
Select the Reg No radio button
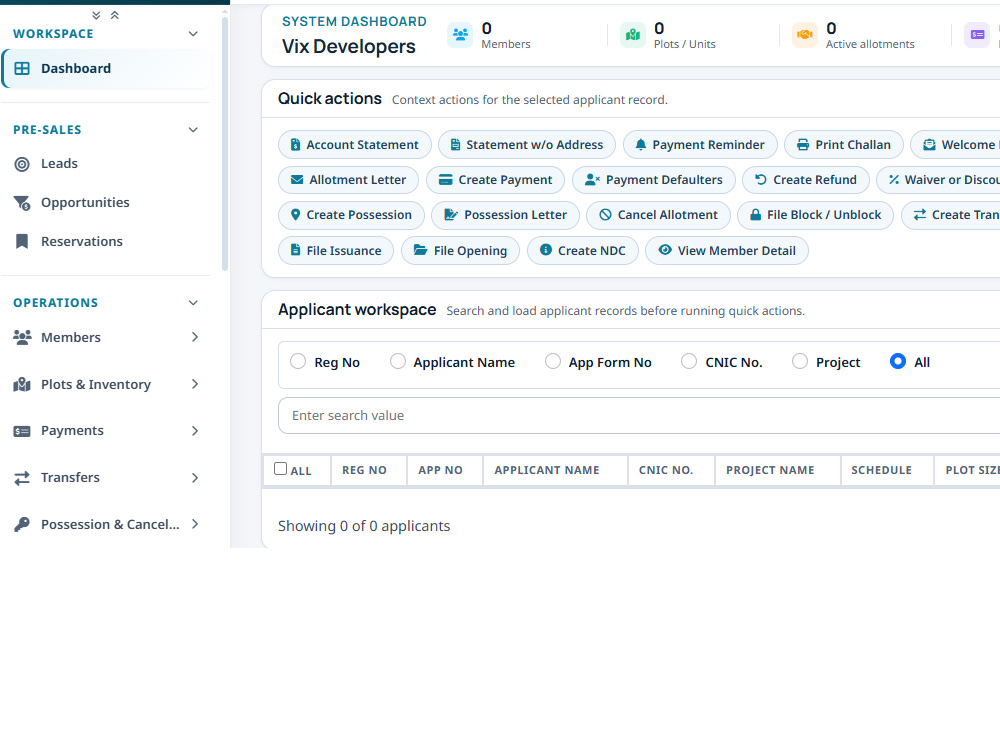298,362
